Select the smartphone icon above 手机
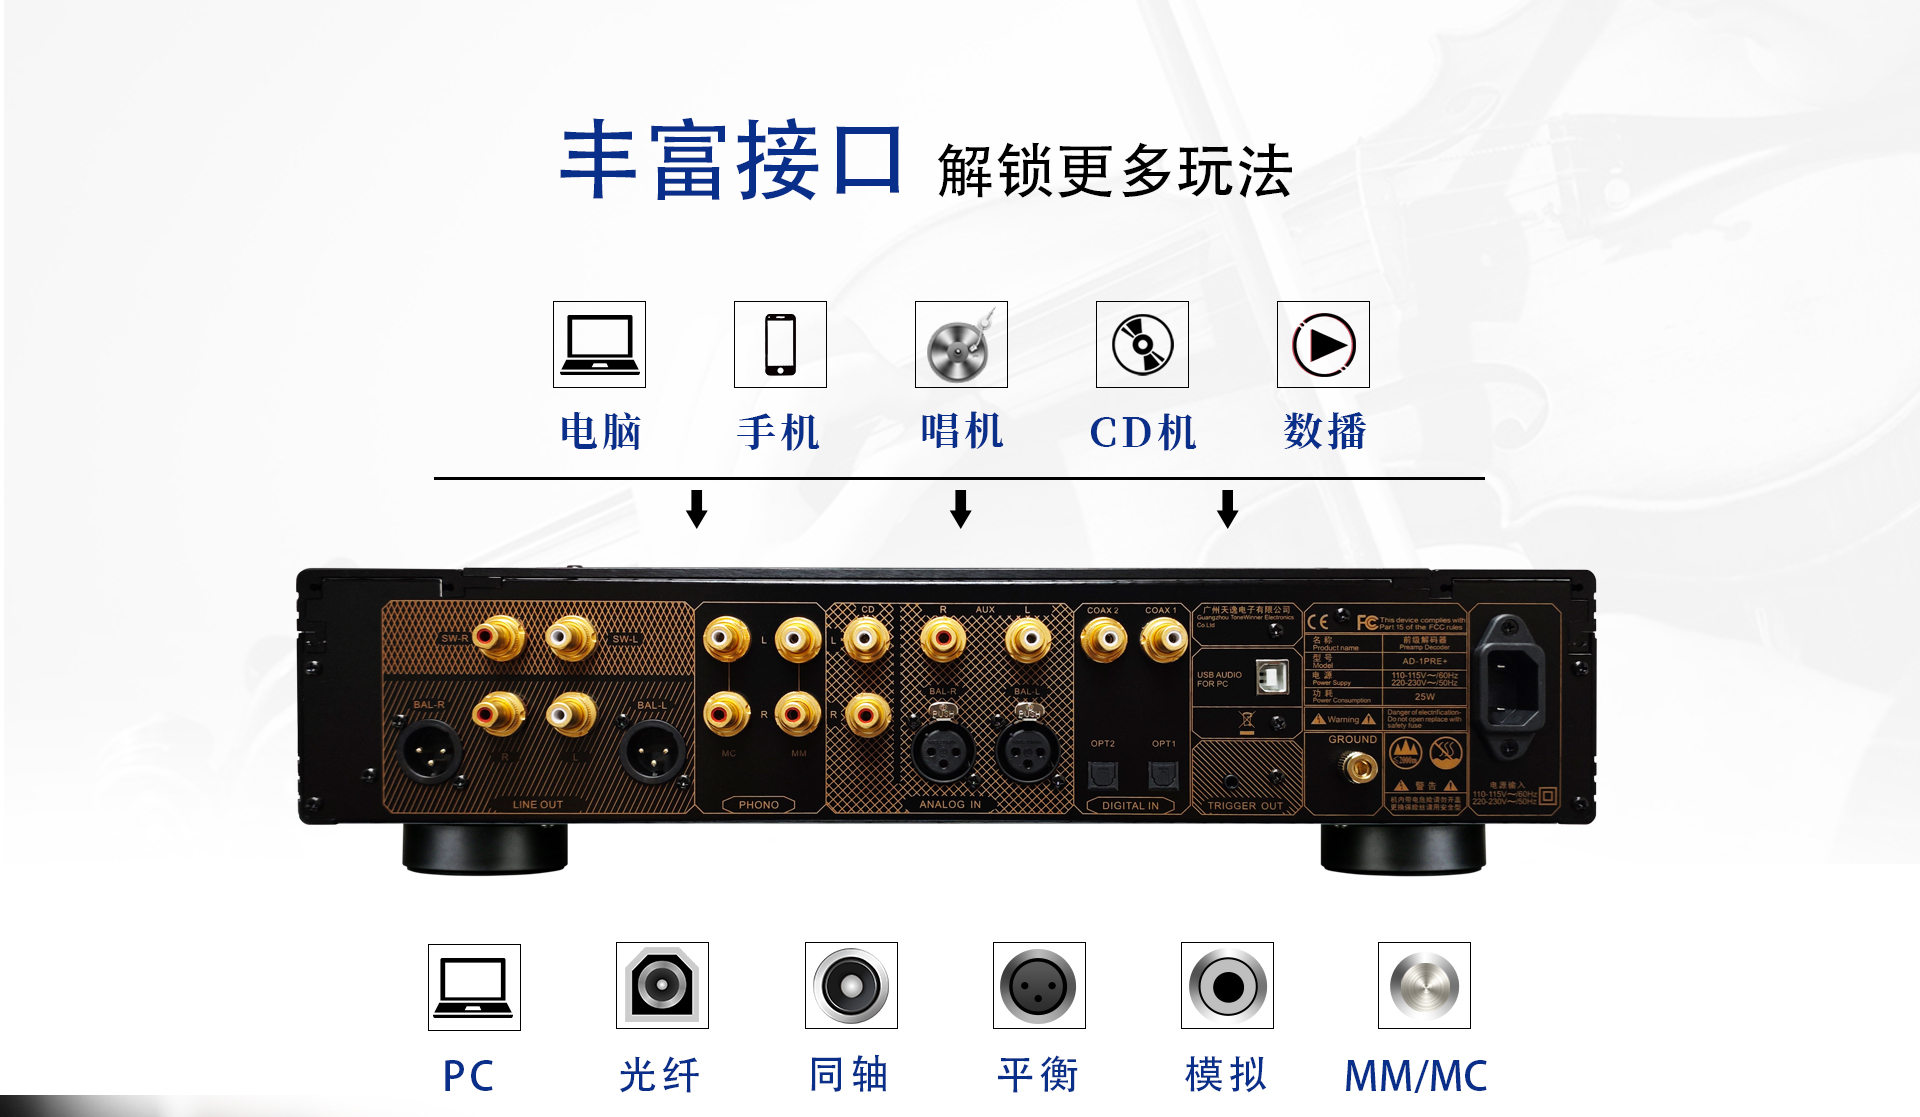This screenshot has height=1117, width=1920. pyautogui.click(x=780, y=344)
